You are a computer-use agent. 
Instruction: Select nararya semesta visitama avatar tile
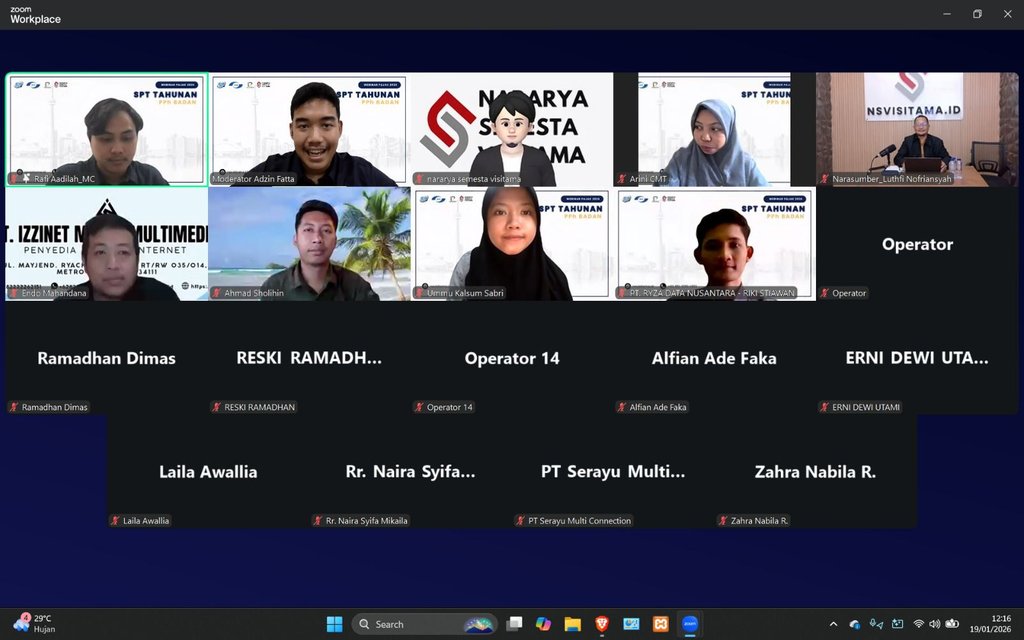click(x=512, y=129)
